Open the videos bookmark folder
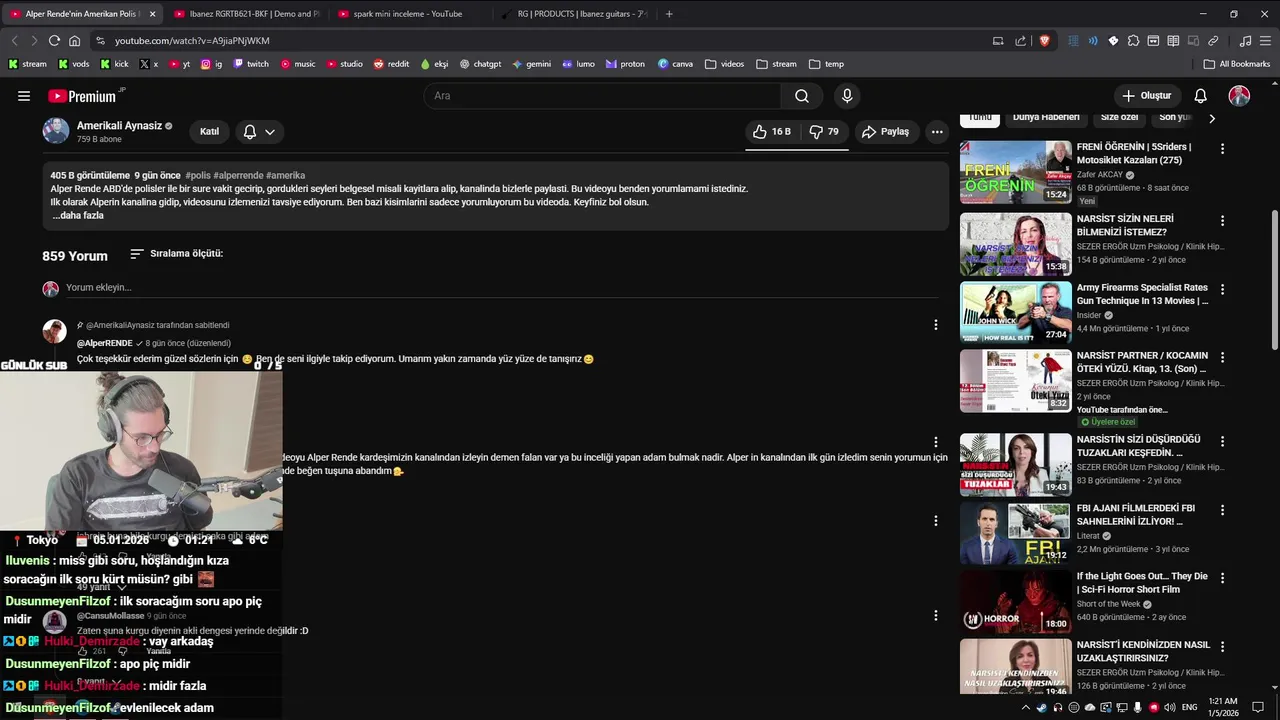This screenshot has width=1280, height=720. click(x=724, y=64)
